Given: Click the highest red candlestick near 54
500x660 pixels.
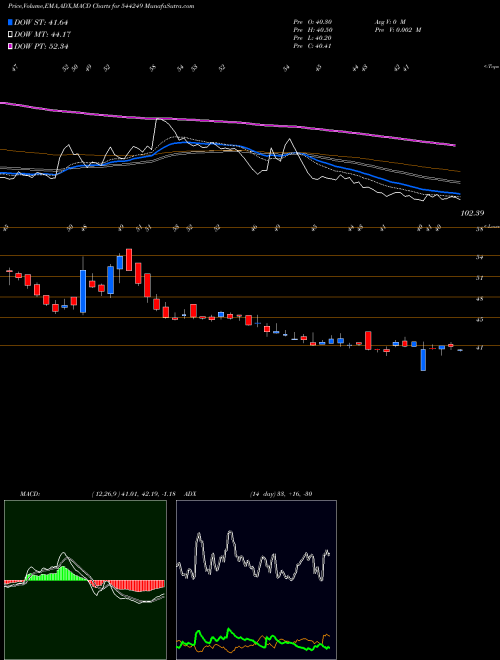Looking at the screenshot, I should coord(129,260).
